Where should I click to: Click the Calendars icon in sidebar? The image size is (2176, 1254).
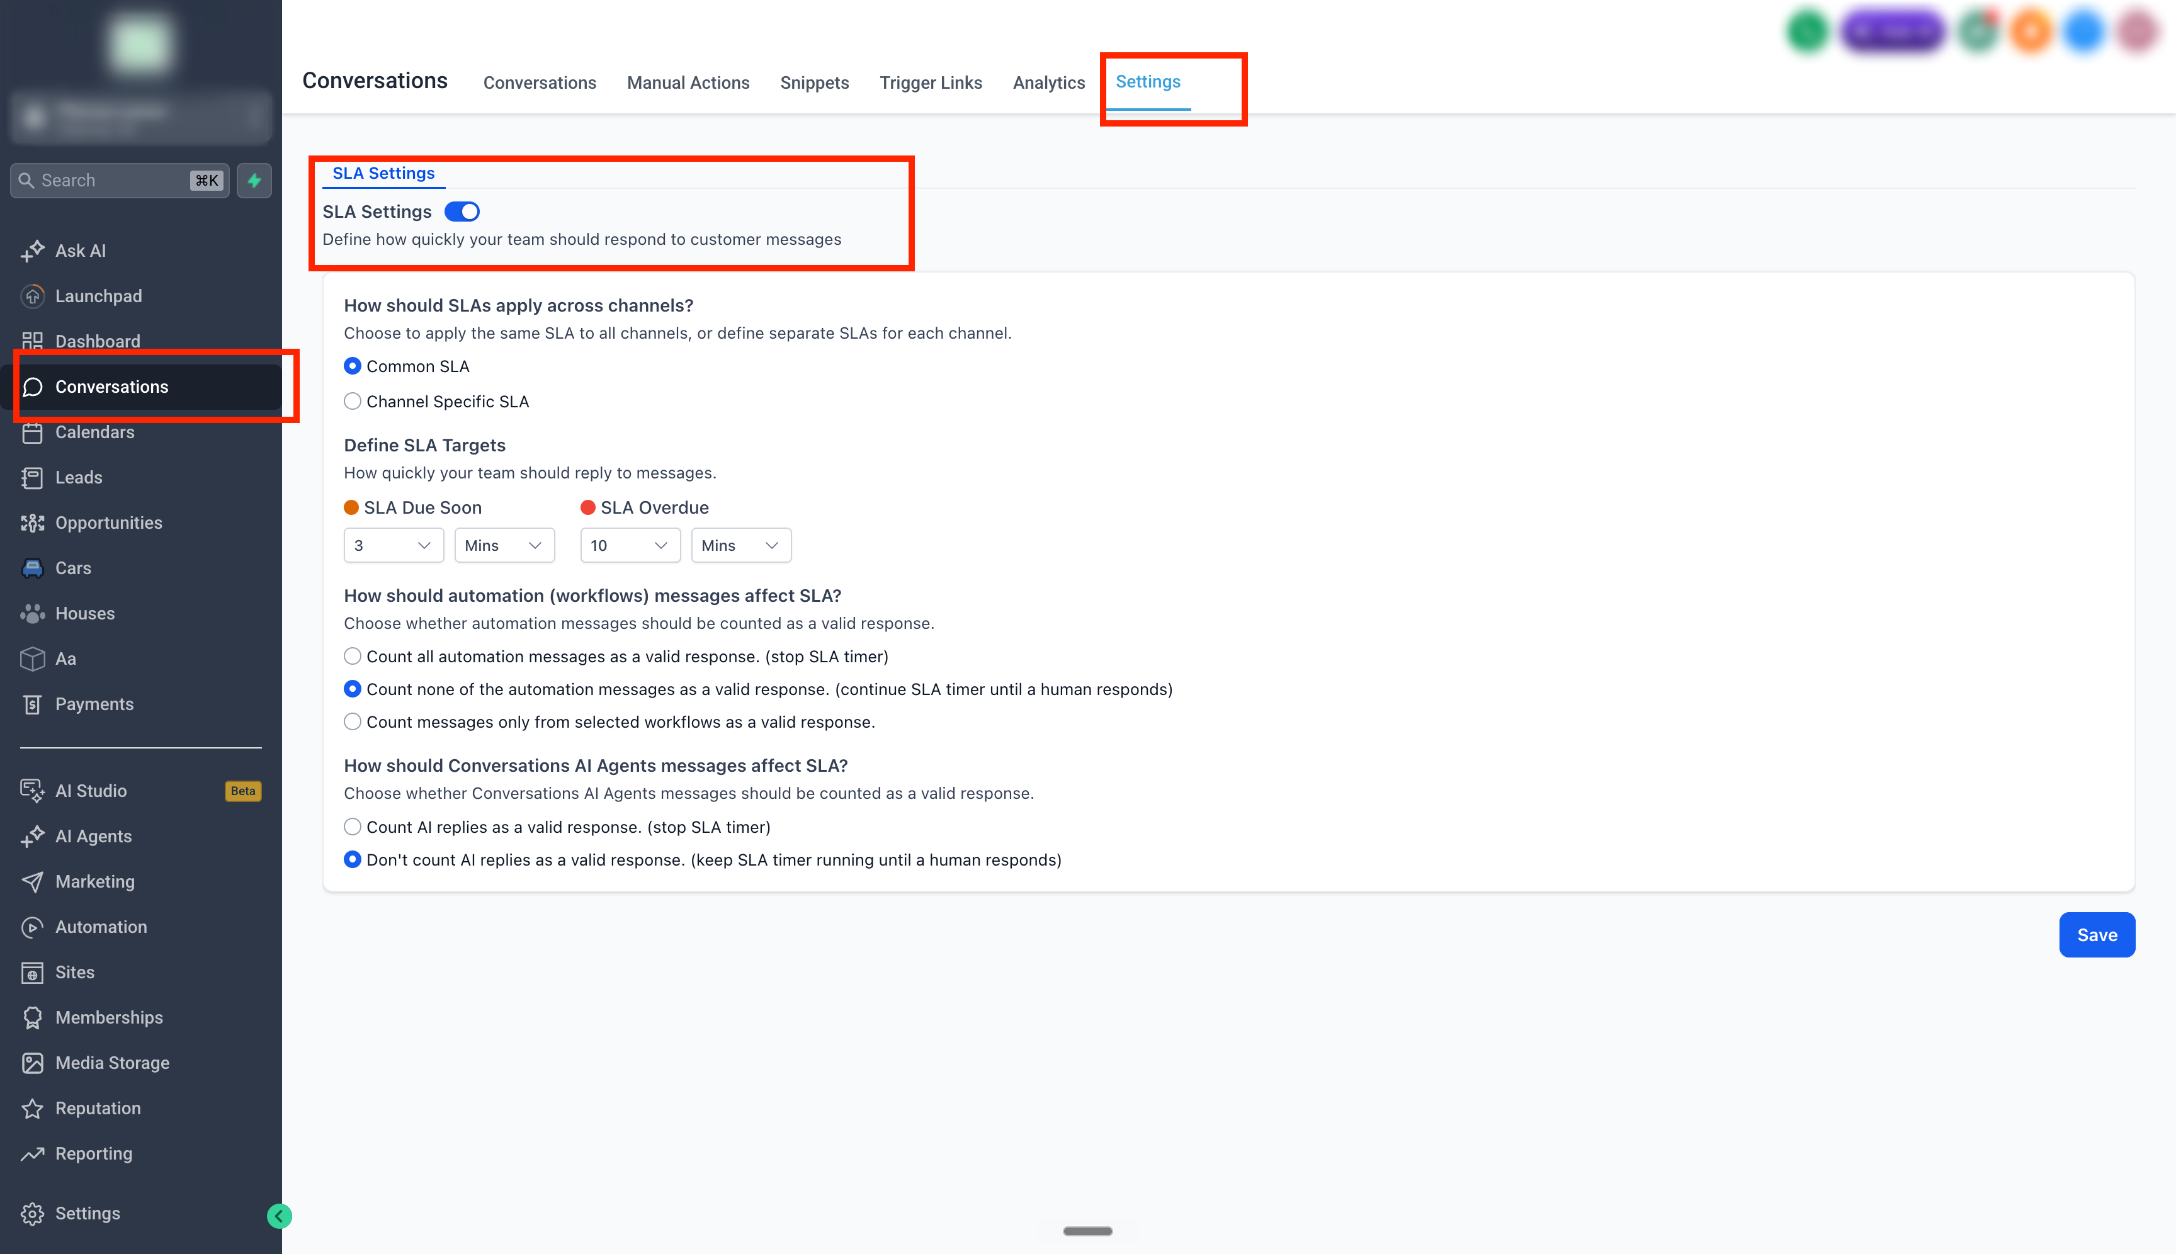[x=32, y=432]
